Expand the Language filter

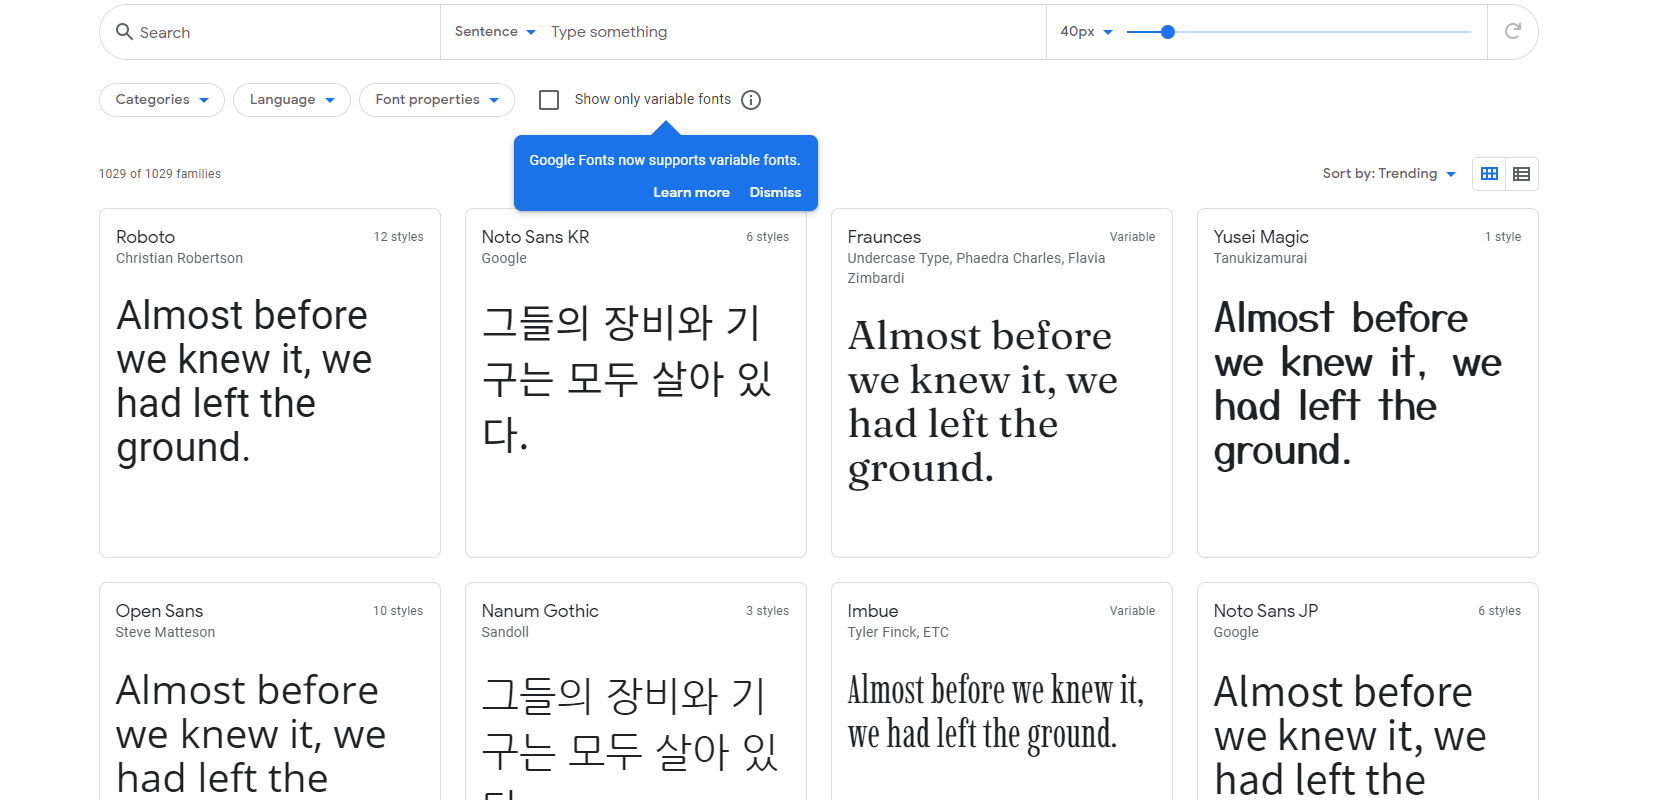point(292,100)
